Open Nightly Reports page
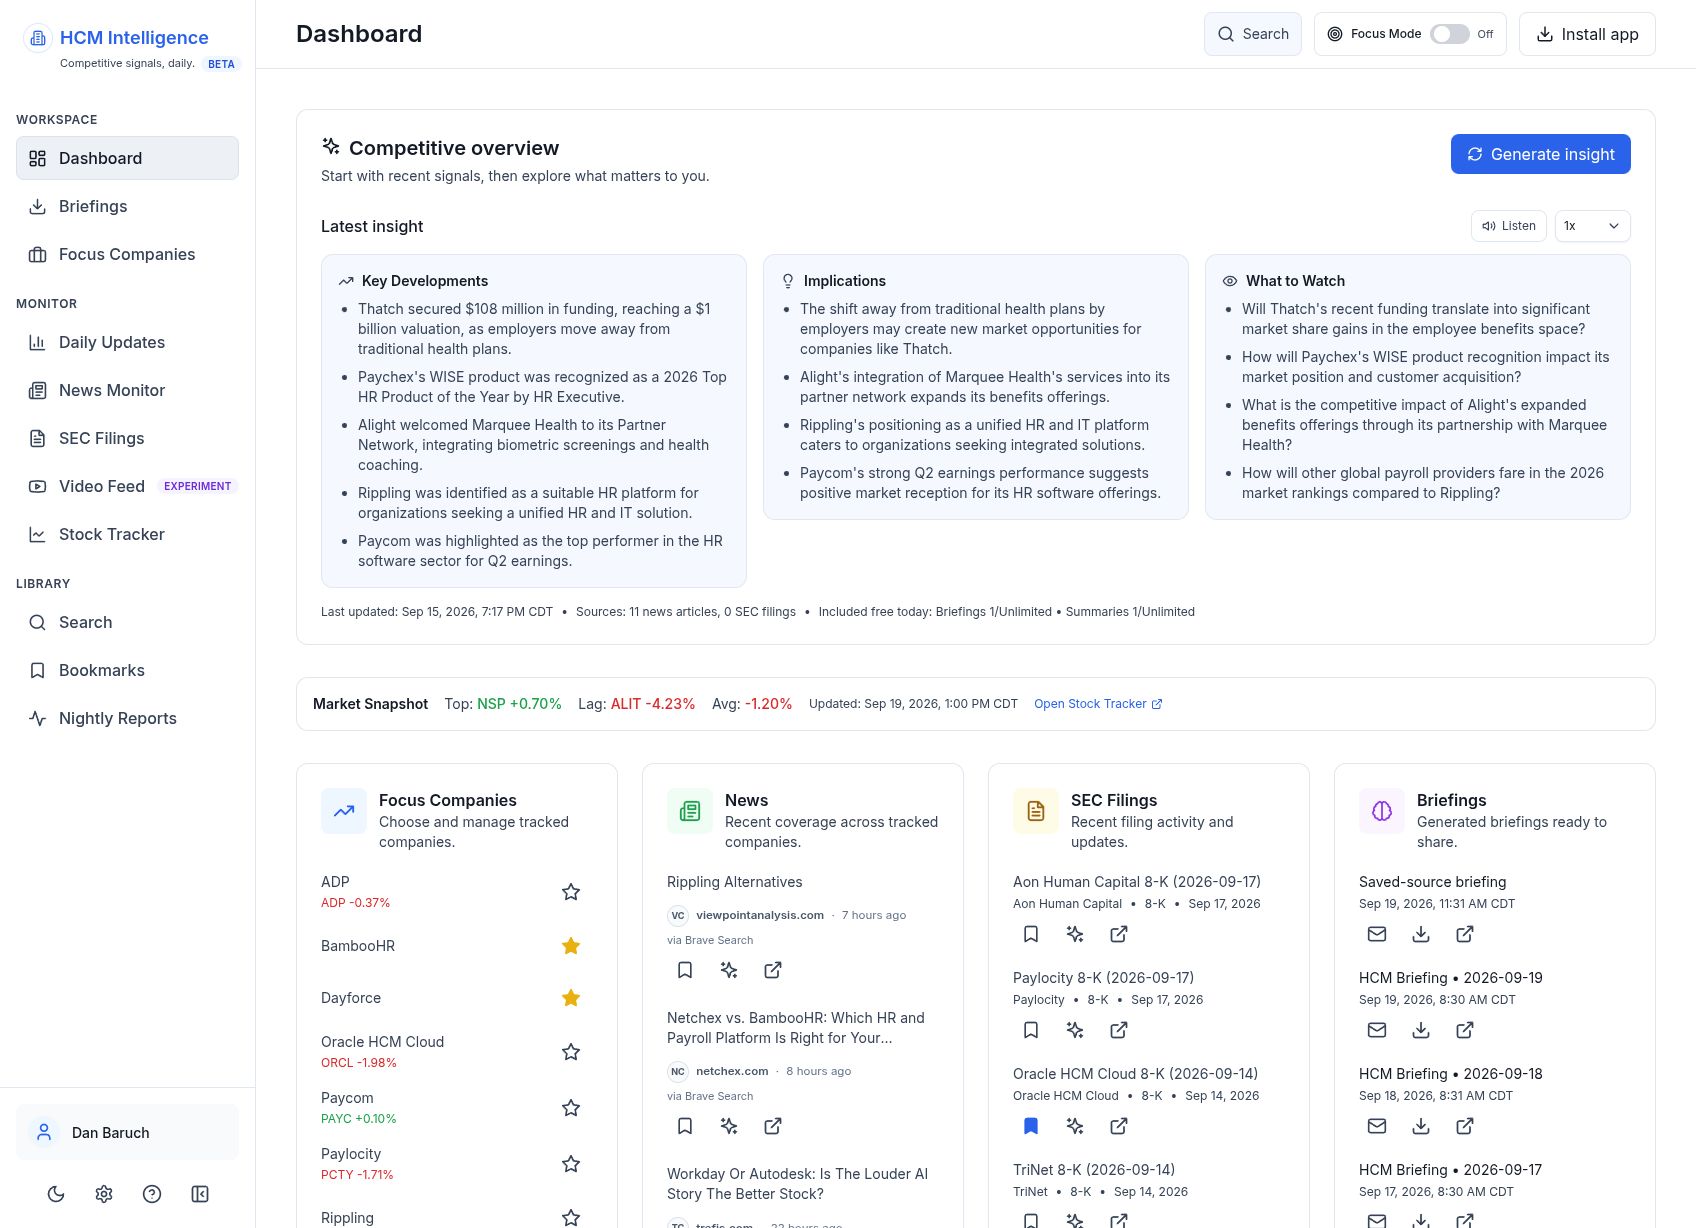1696x1228 pixels. pos(127,718)
